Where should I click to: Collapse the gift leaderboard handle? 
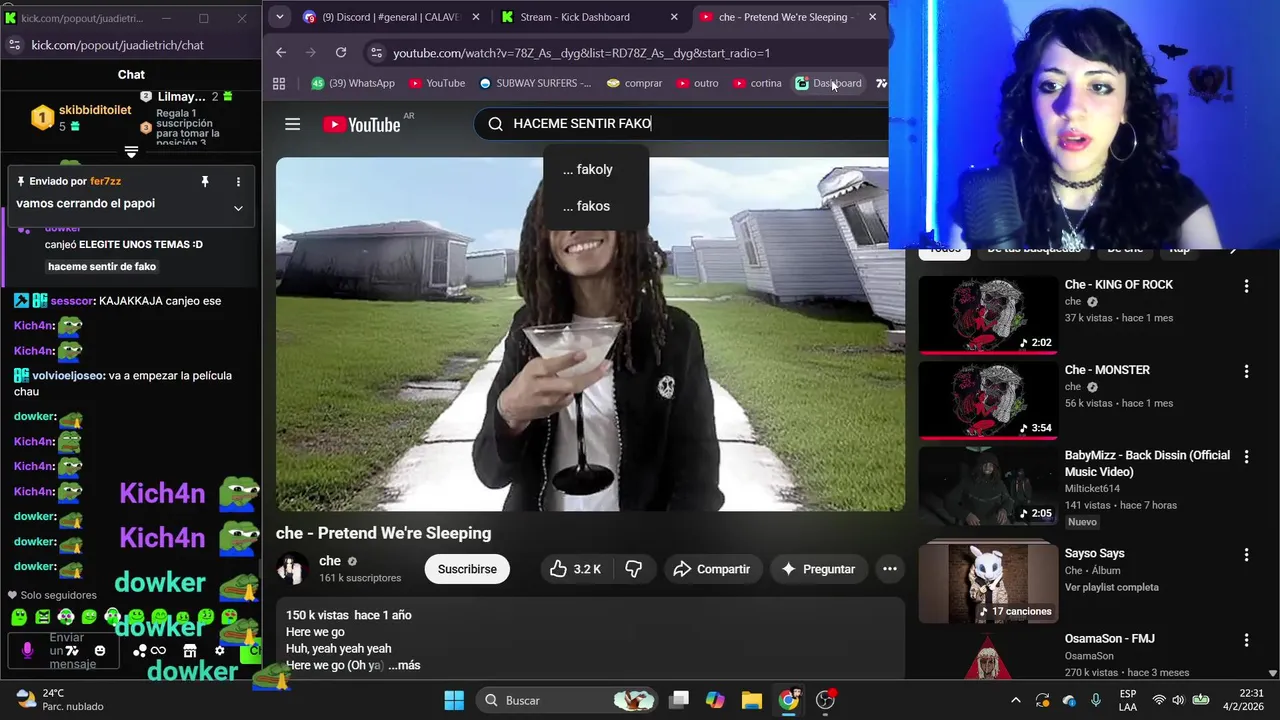coord(131,152)
